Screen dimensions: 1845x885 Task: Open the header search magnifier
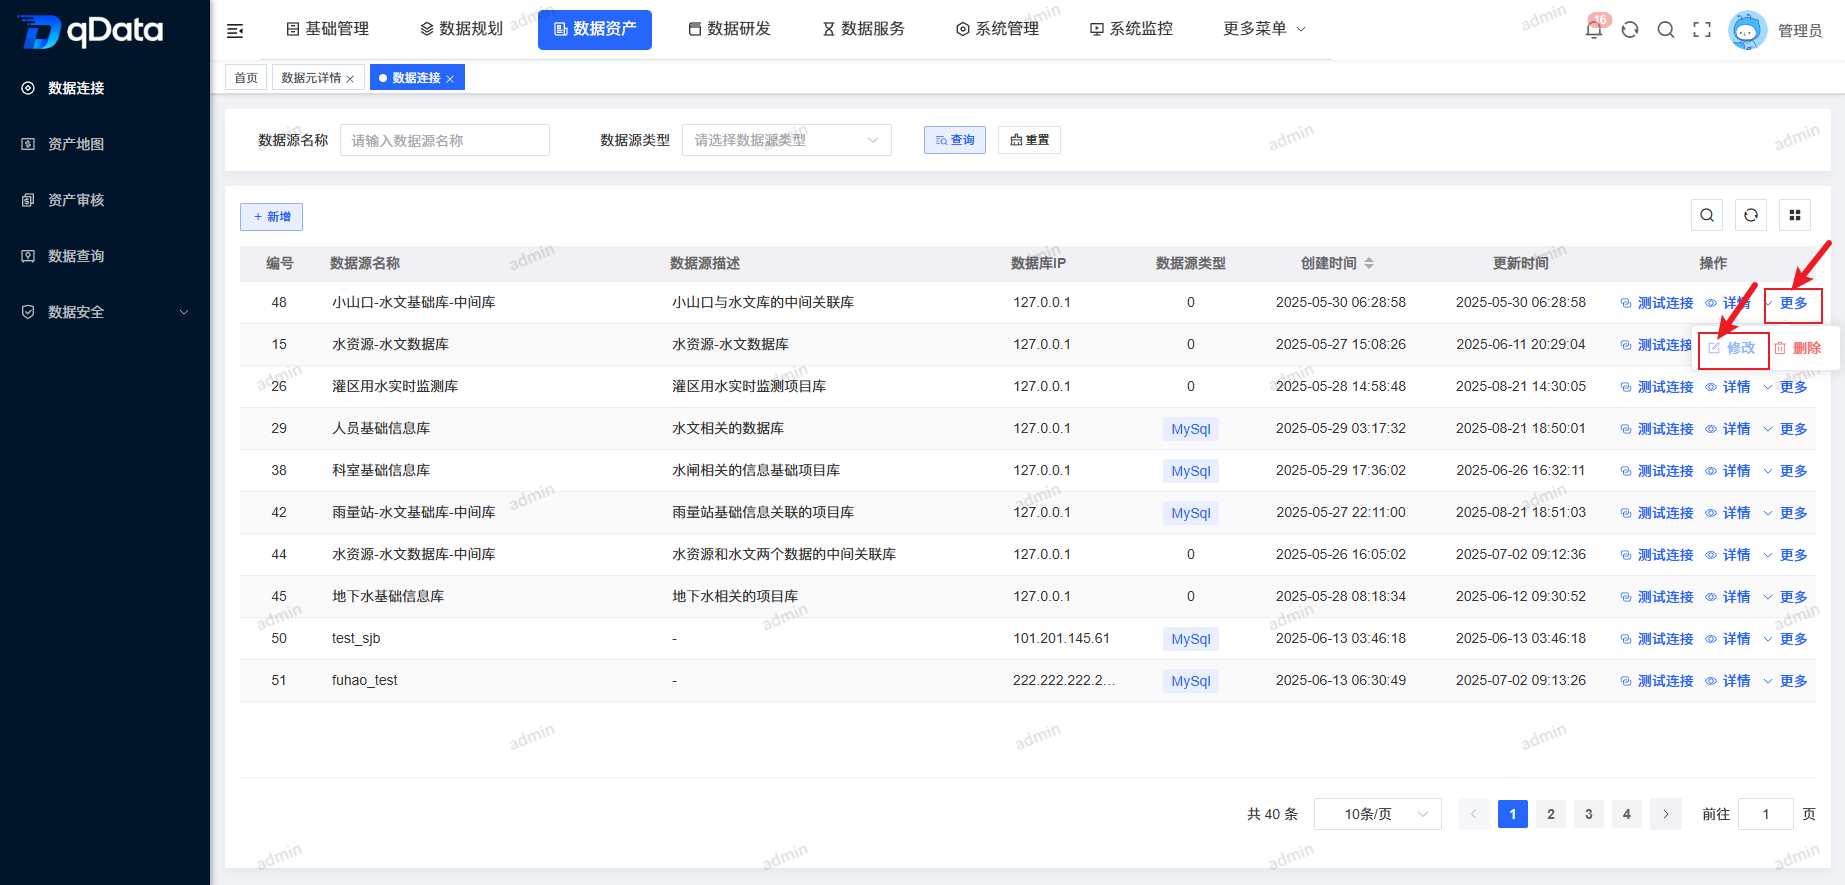coord(1666,30)
